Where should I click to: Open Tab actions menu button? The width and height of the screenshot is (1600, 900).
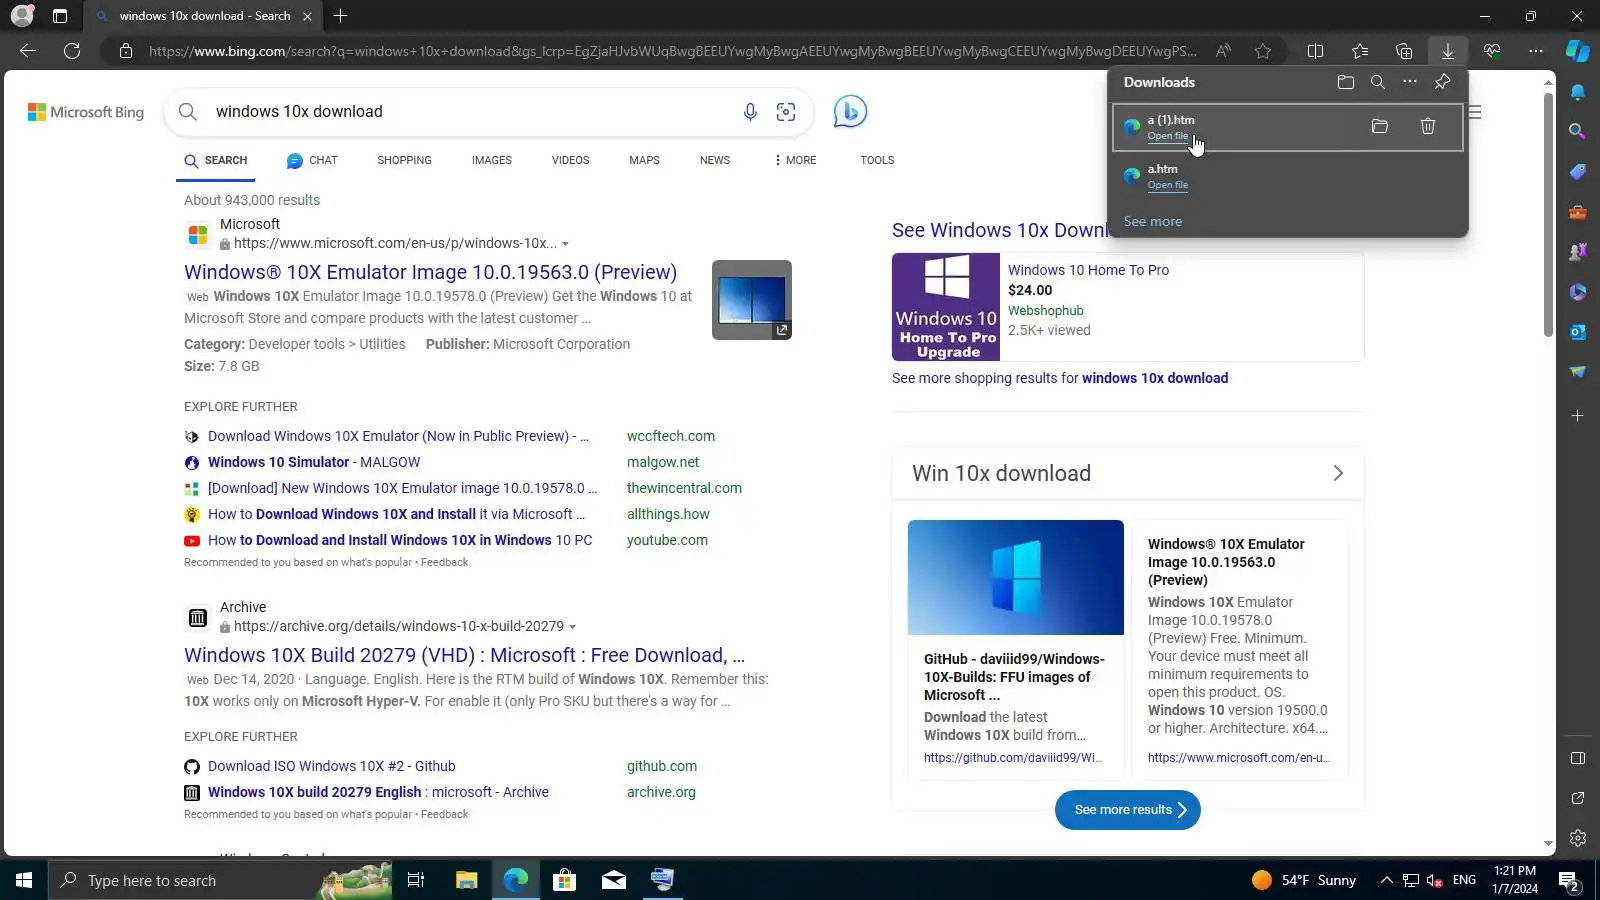(x=60, y=16)
